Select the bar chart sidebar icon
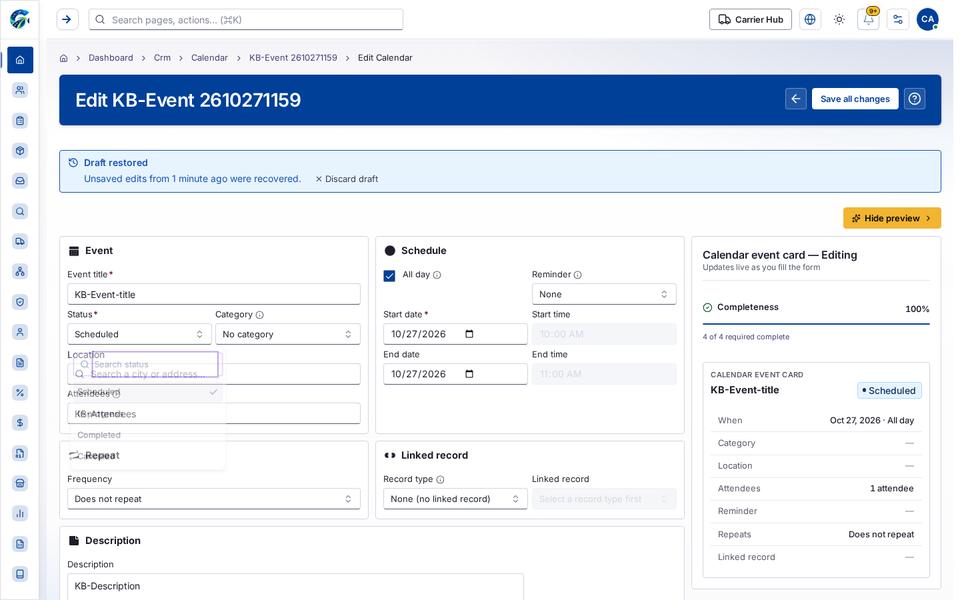This screenshot has width=960, height=600. tap(20, 513)
